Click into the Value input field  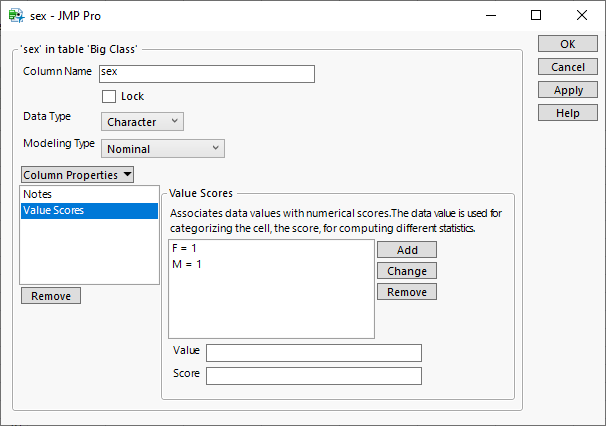[313, 353]
